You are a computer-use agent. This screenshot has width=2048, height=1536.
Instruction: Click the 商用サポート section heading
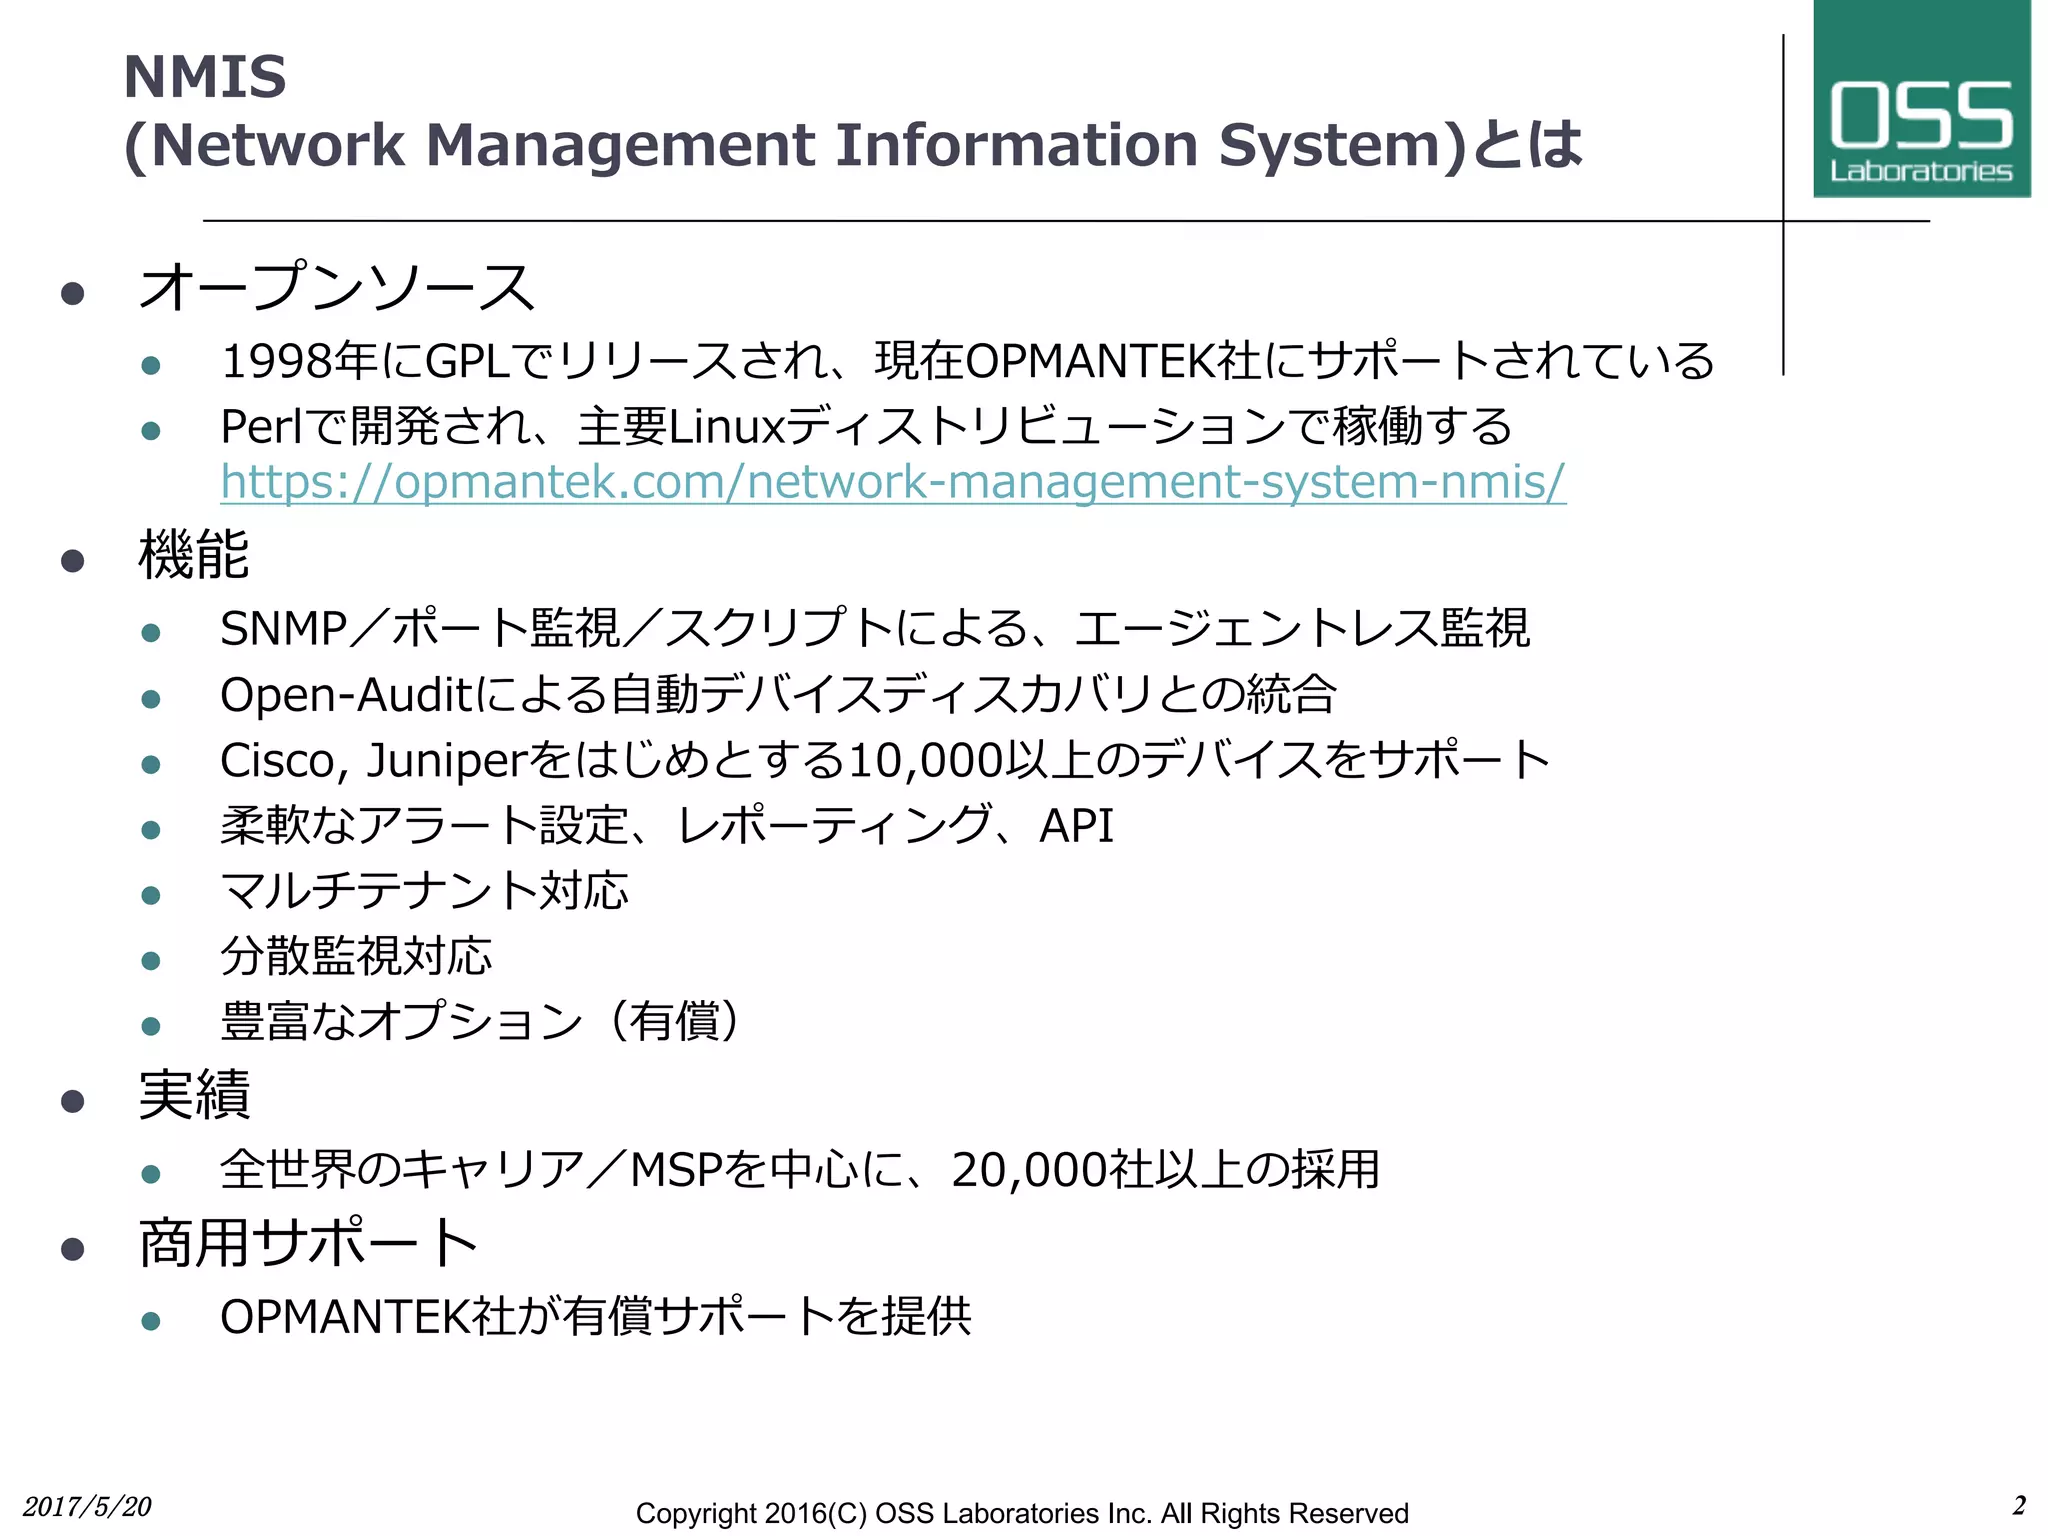pyautogui.click(x=308, y=1243)
